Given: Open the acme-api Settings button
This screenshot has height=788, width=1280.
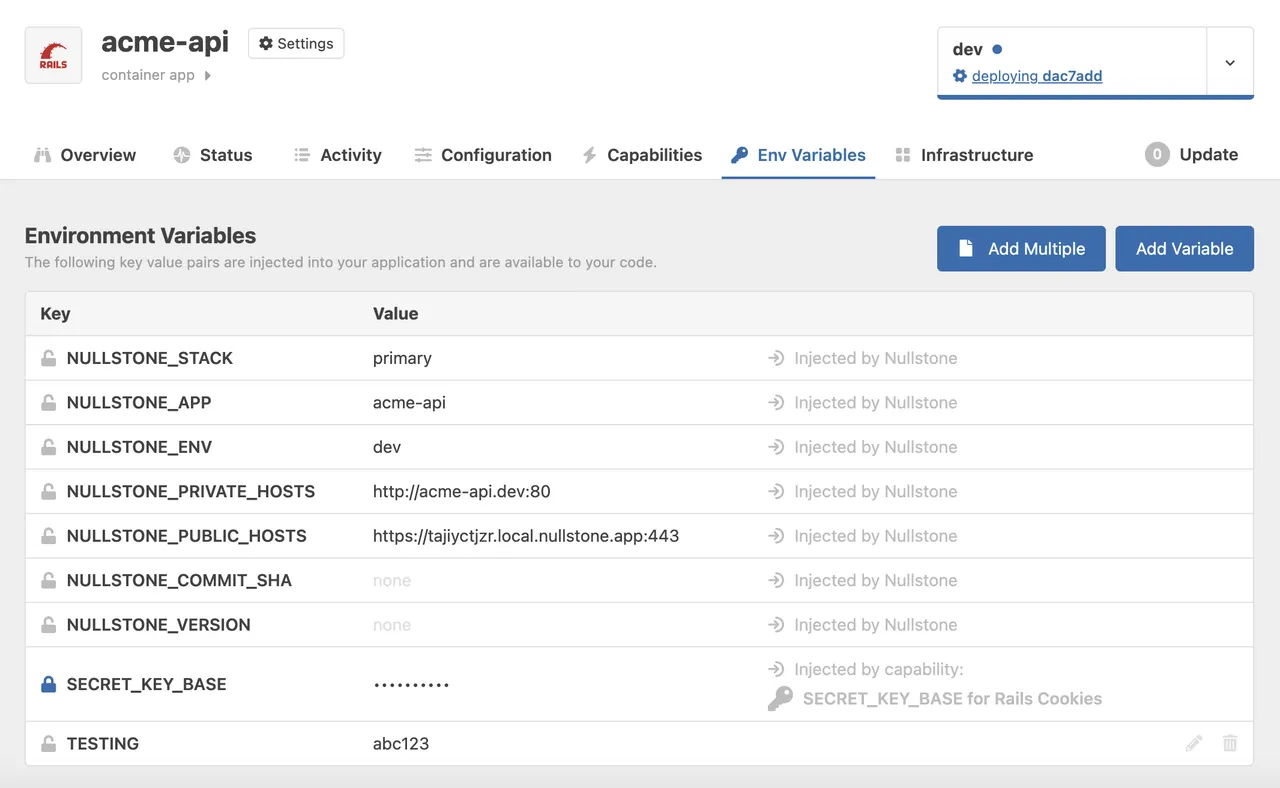Looking at the screenshot, I should pos(296,43).
